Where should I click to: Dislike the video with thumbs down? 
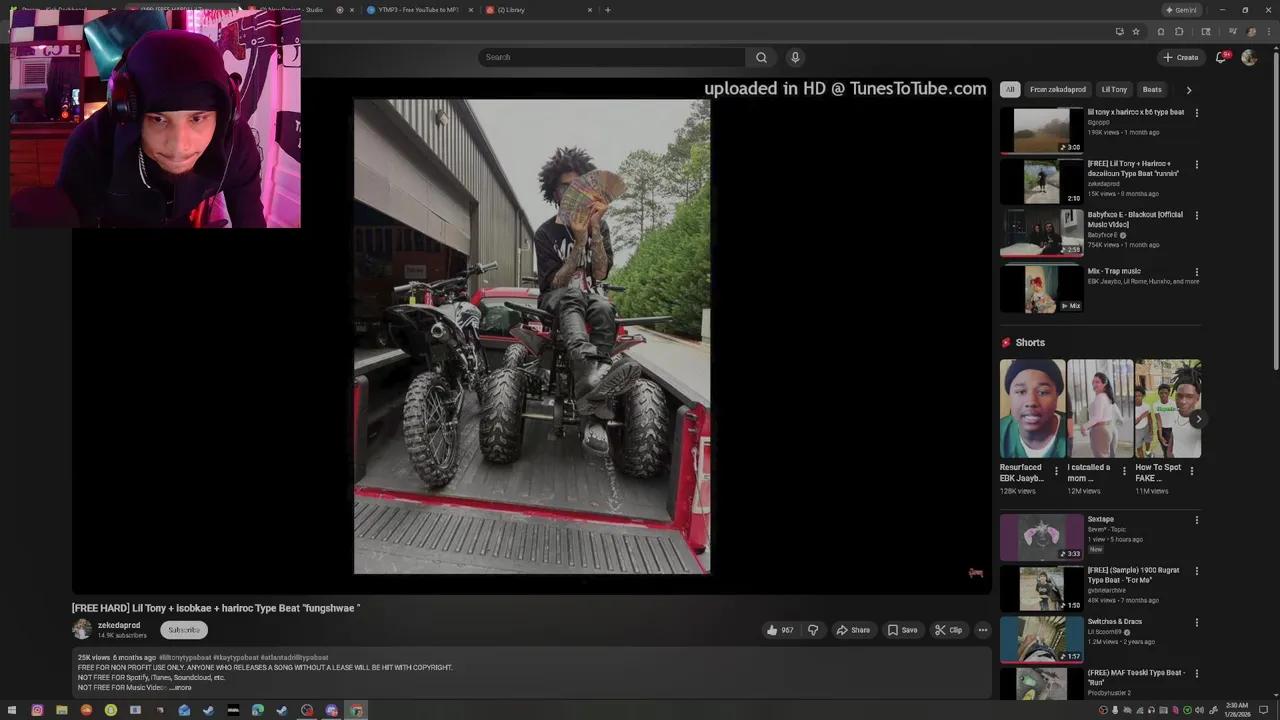813,630
